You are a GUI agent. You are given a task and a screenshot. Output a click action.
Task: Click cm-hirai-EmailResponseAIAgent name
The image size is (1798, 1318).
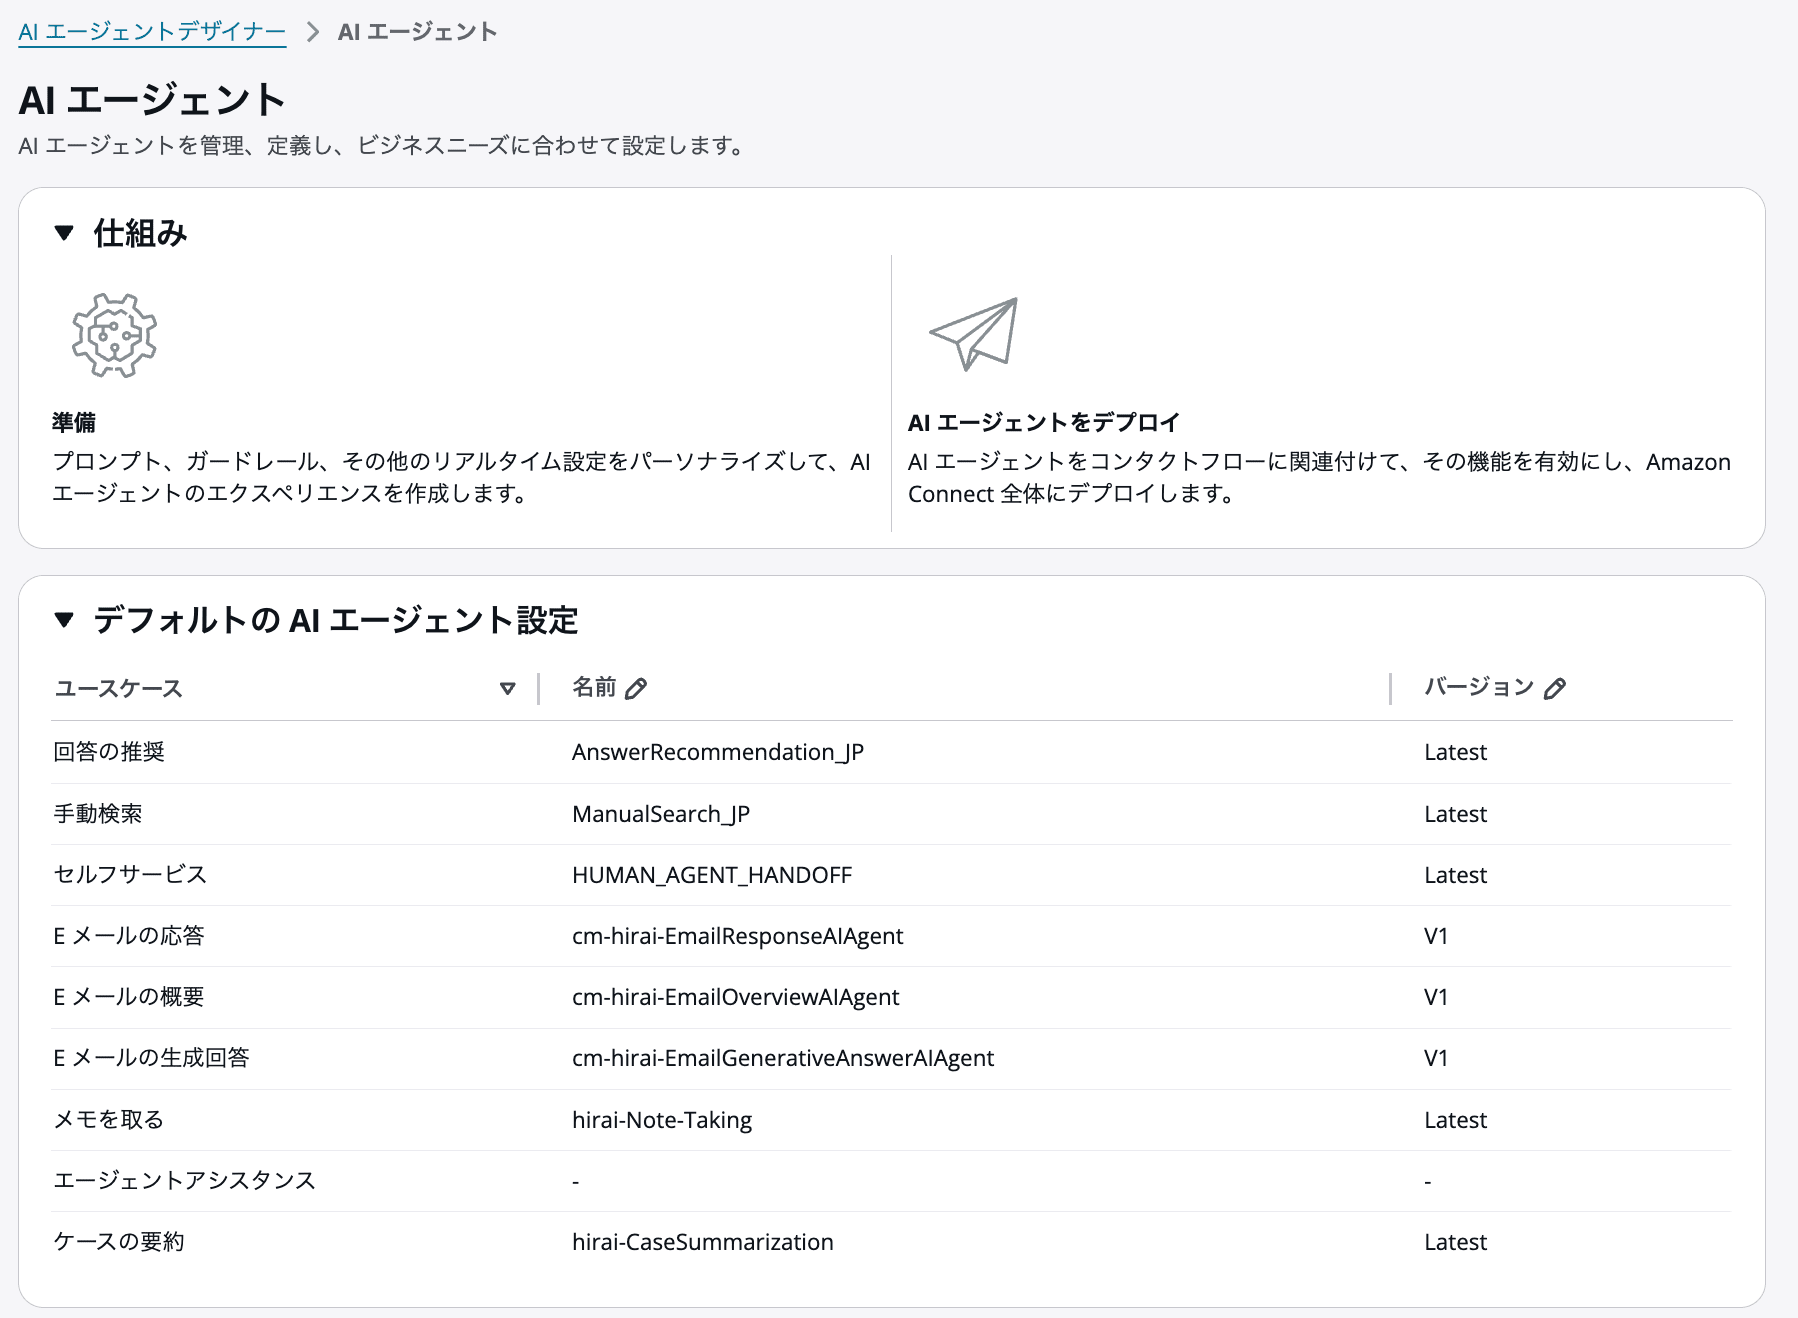click(x=738, y=936)
